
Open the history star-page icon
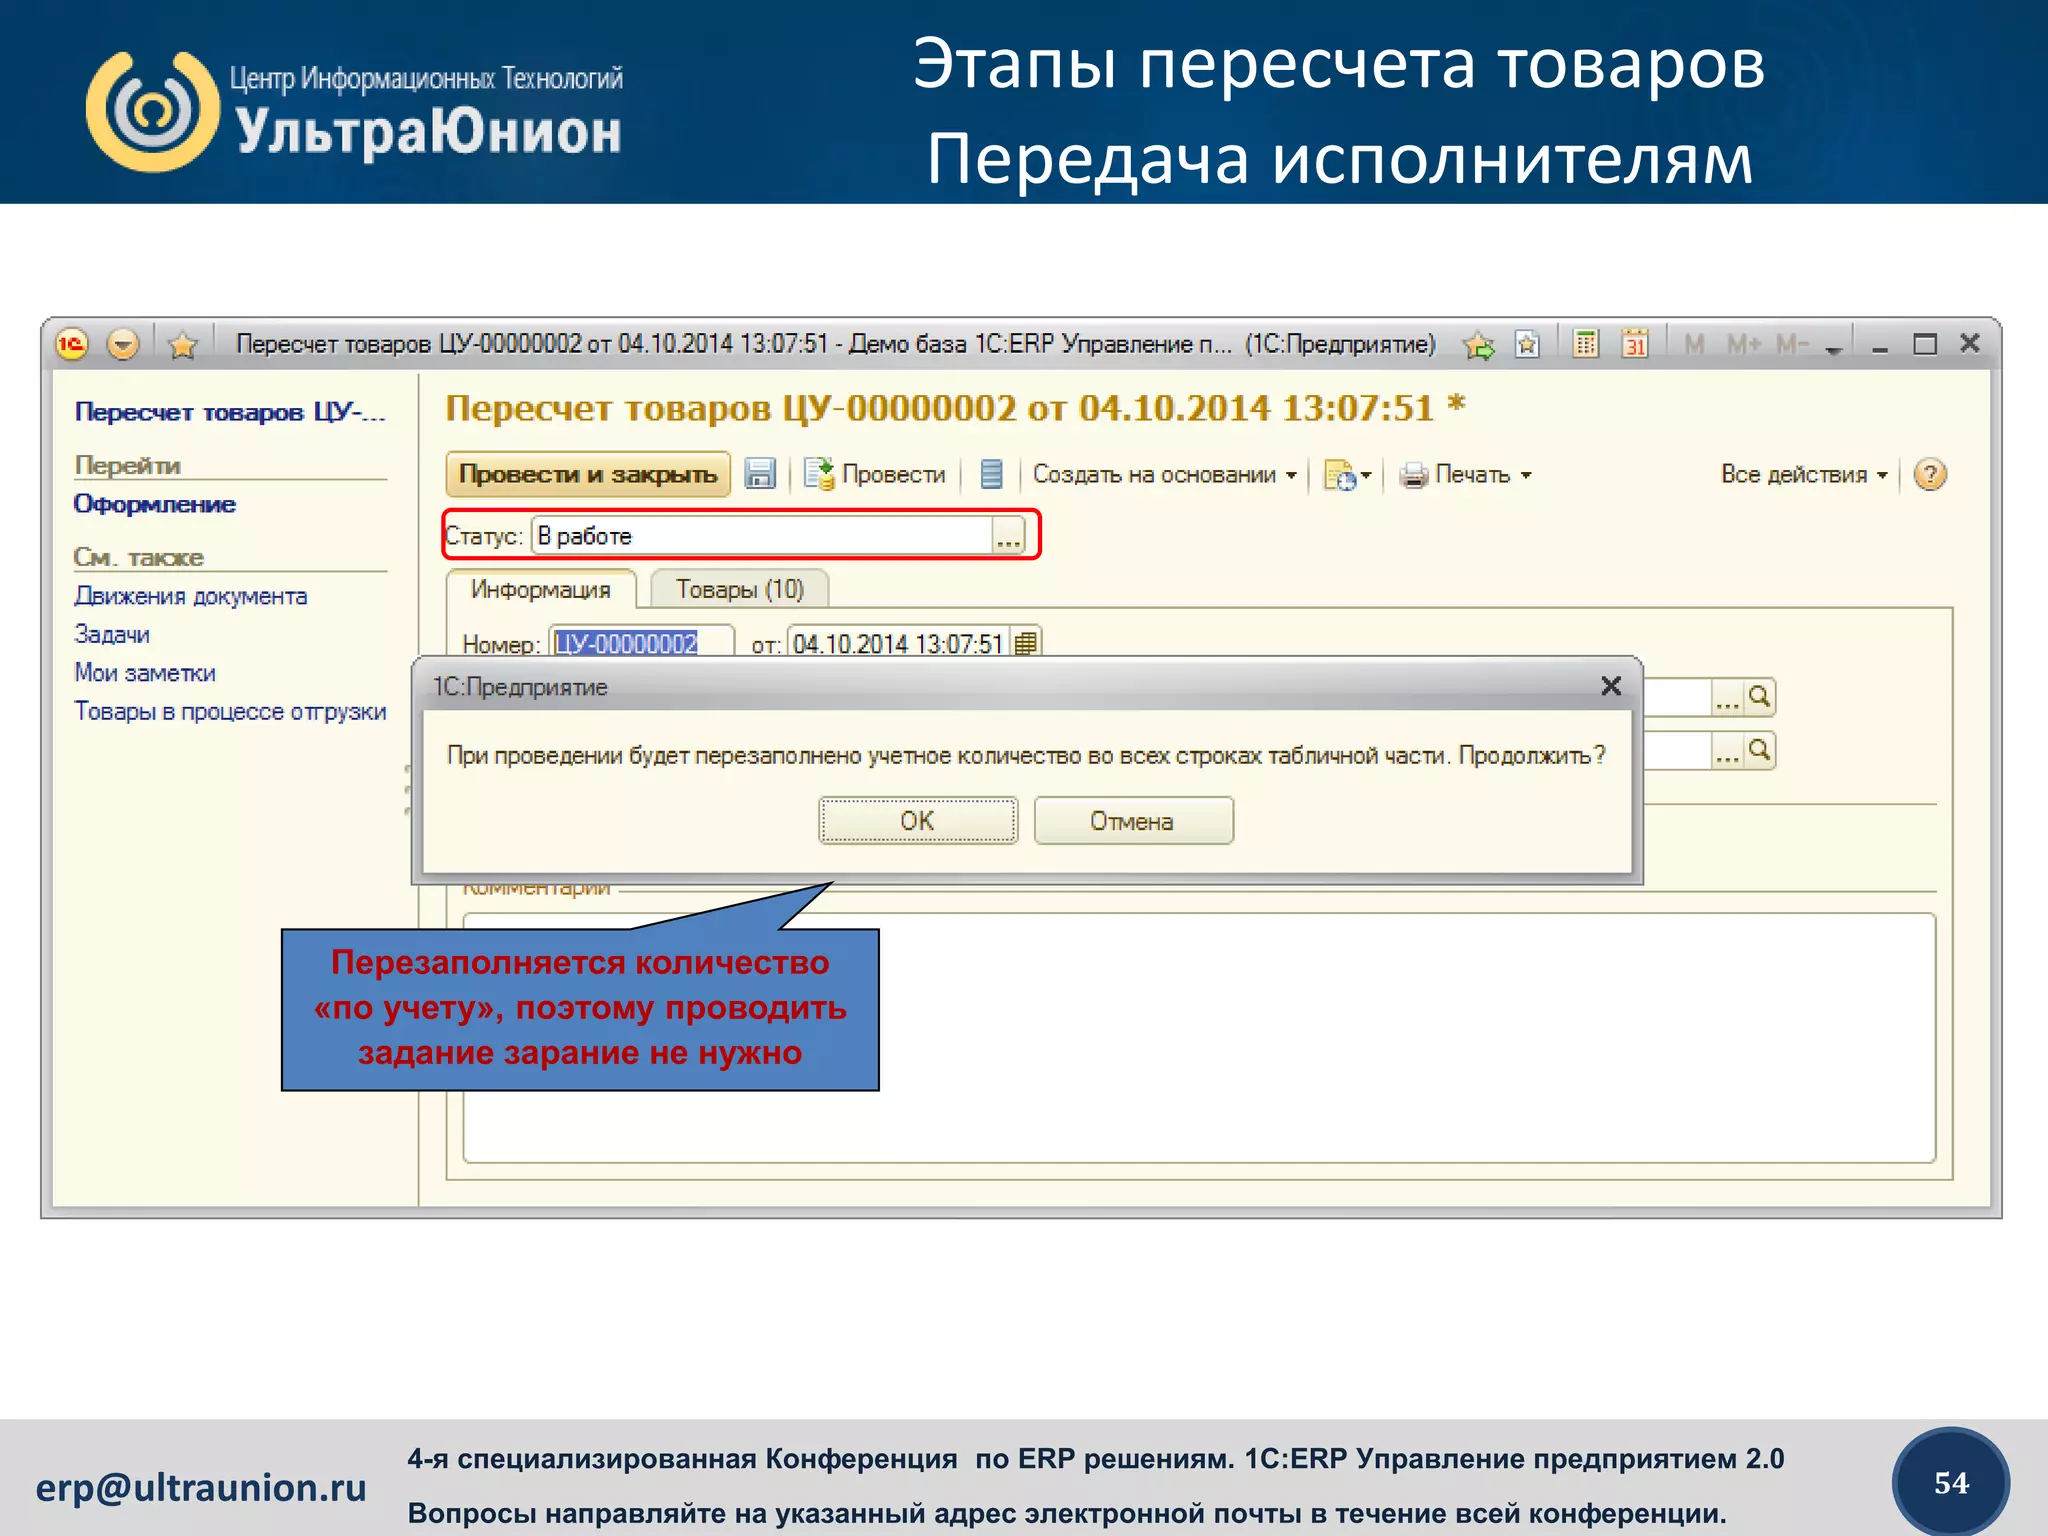coord(1527,345)
